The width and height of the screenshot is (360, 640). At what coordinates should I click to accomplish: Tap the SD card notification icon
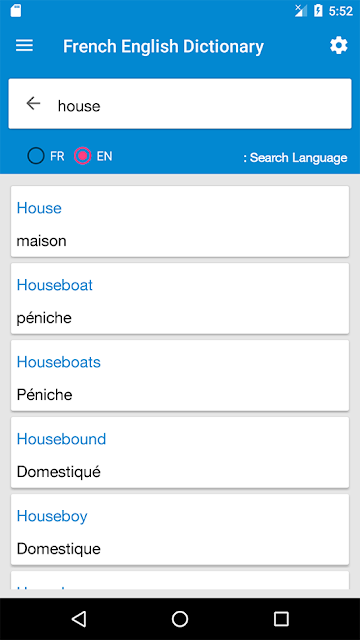coord(16,11)
